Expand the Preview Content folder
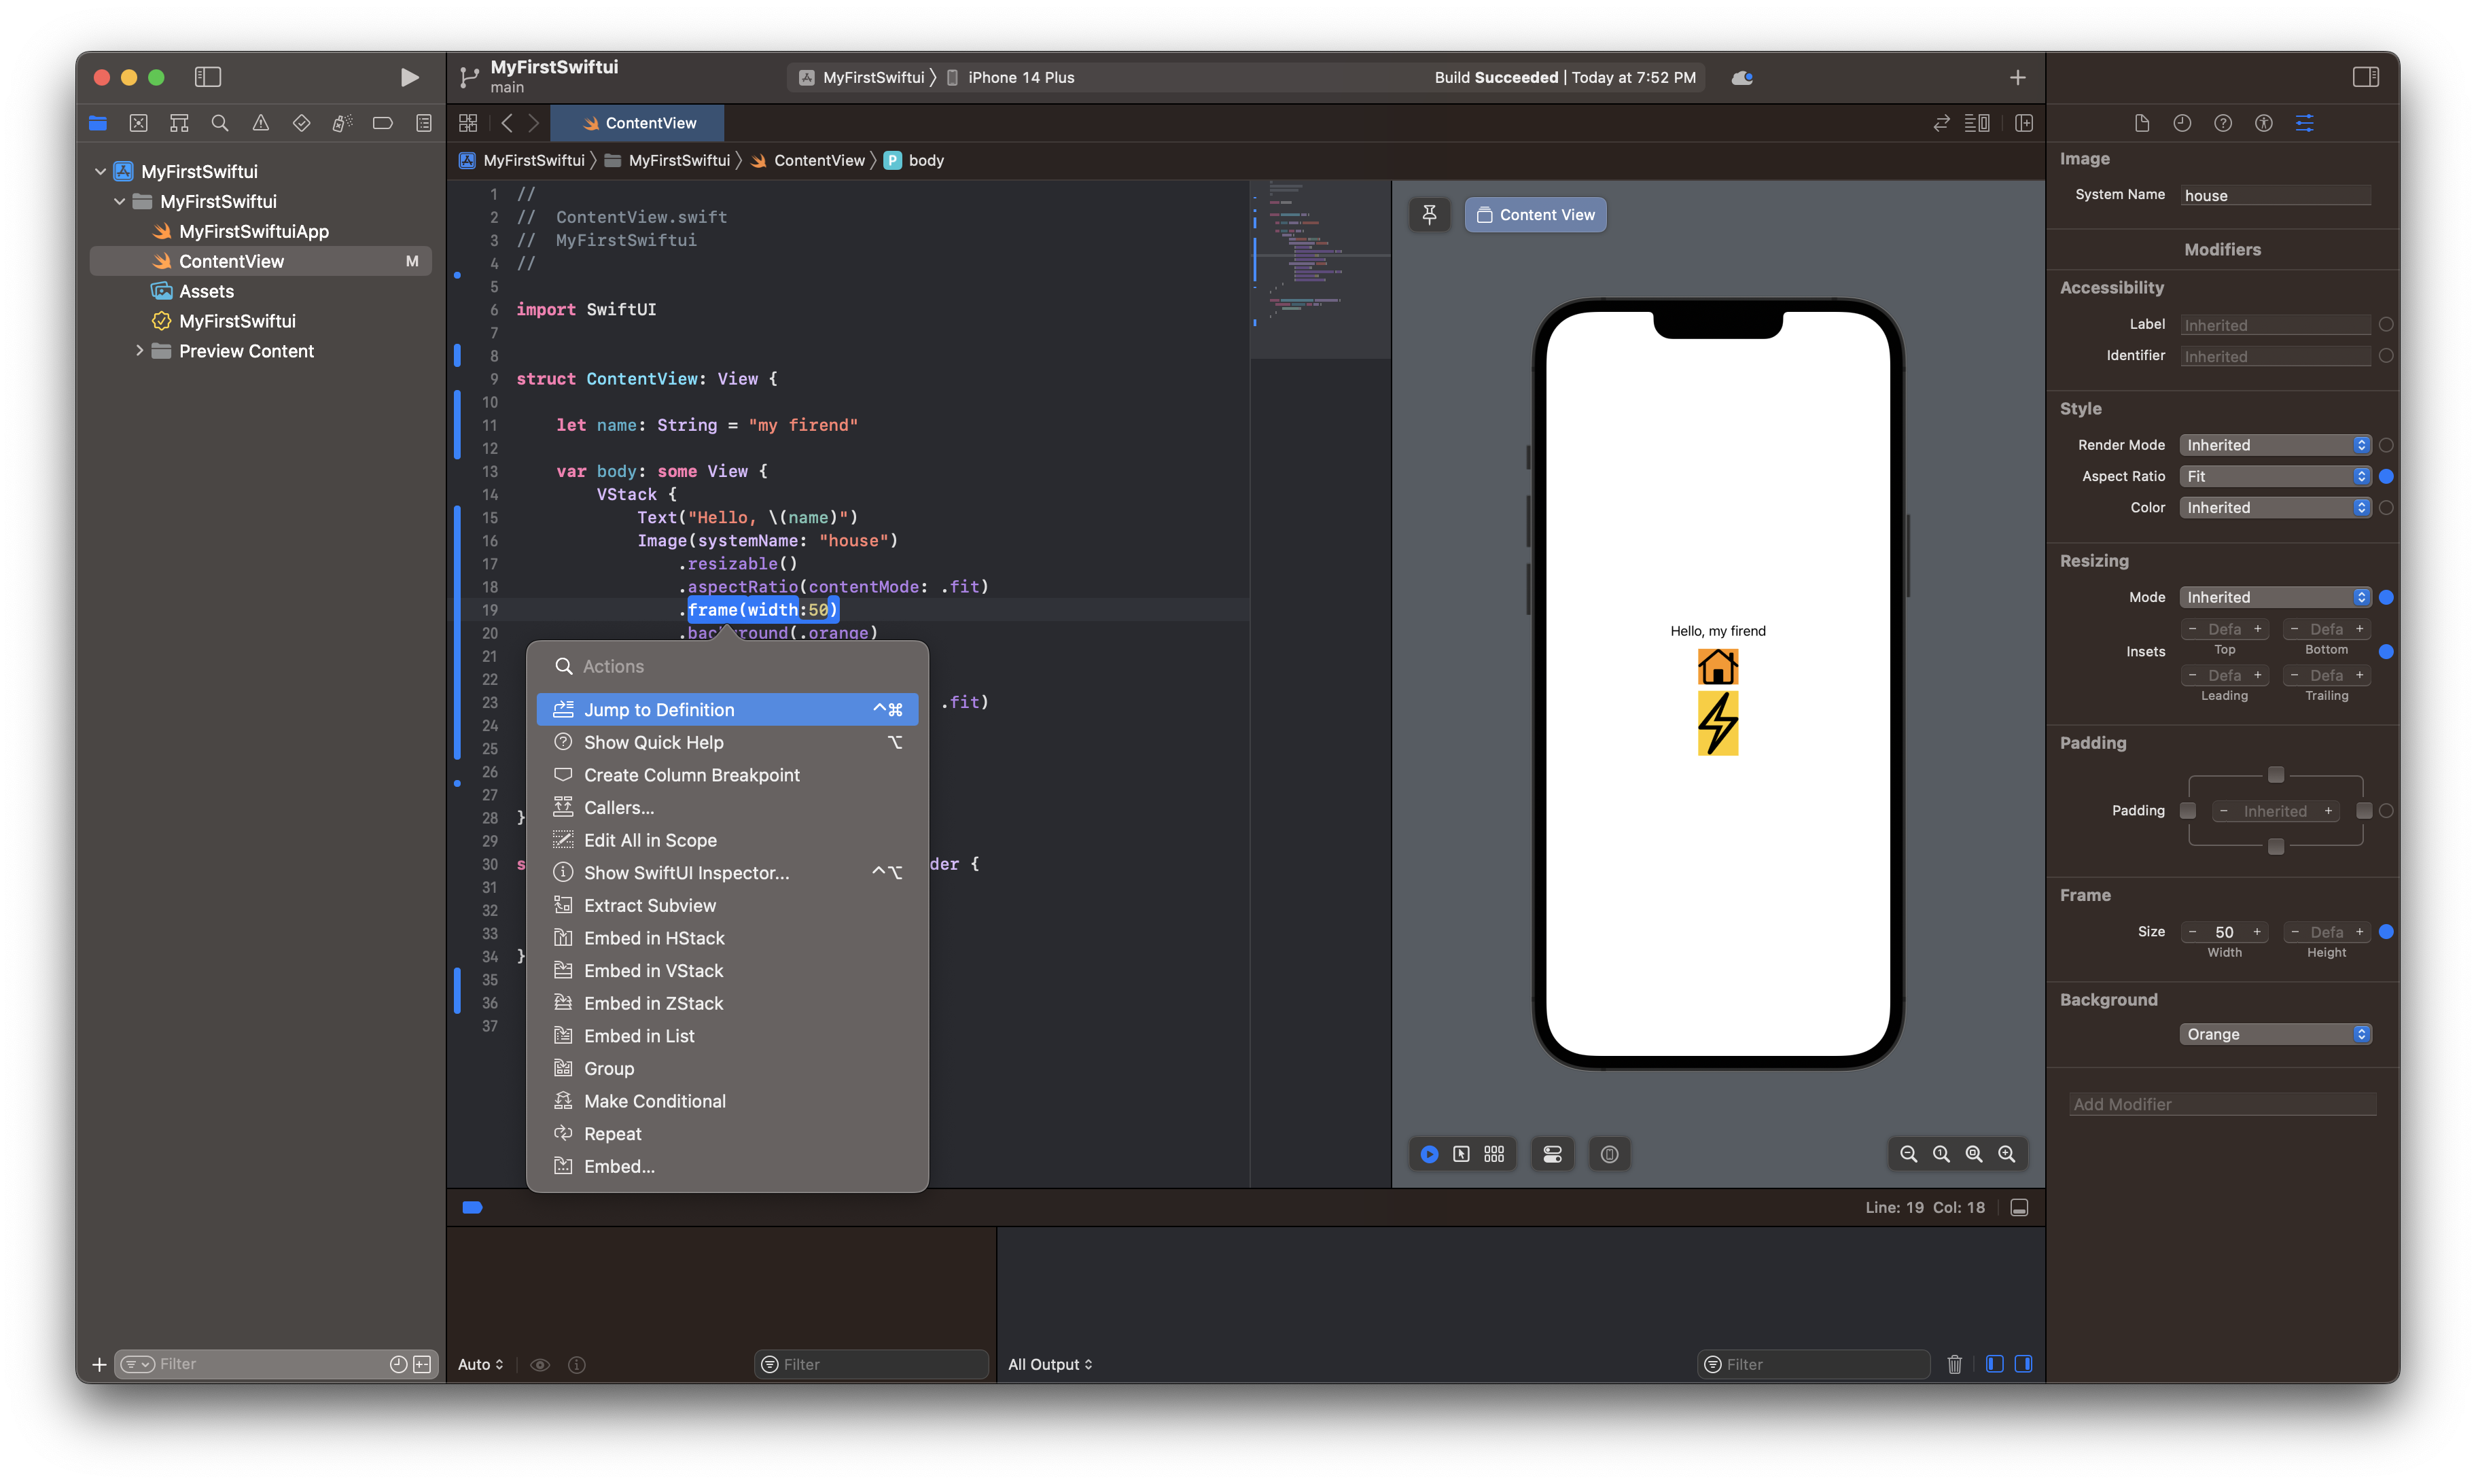 point(139,351)
